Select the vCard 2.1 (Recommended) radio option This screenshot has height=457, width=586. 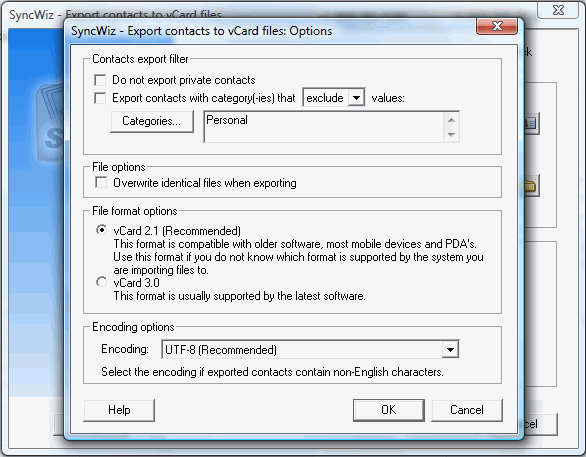coord(101,230)
